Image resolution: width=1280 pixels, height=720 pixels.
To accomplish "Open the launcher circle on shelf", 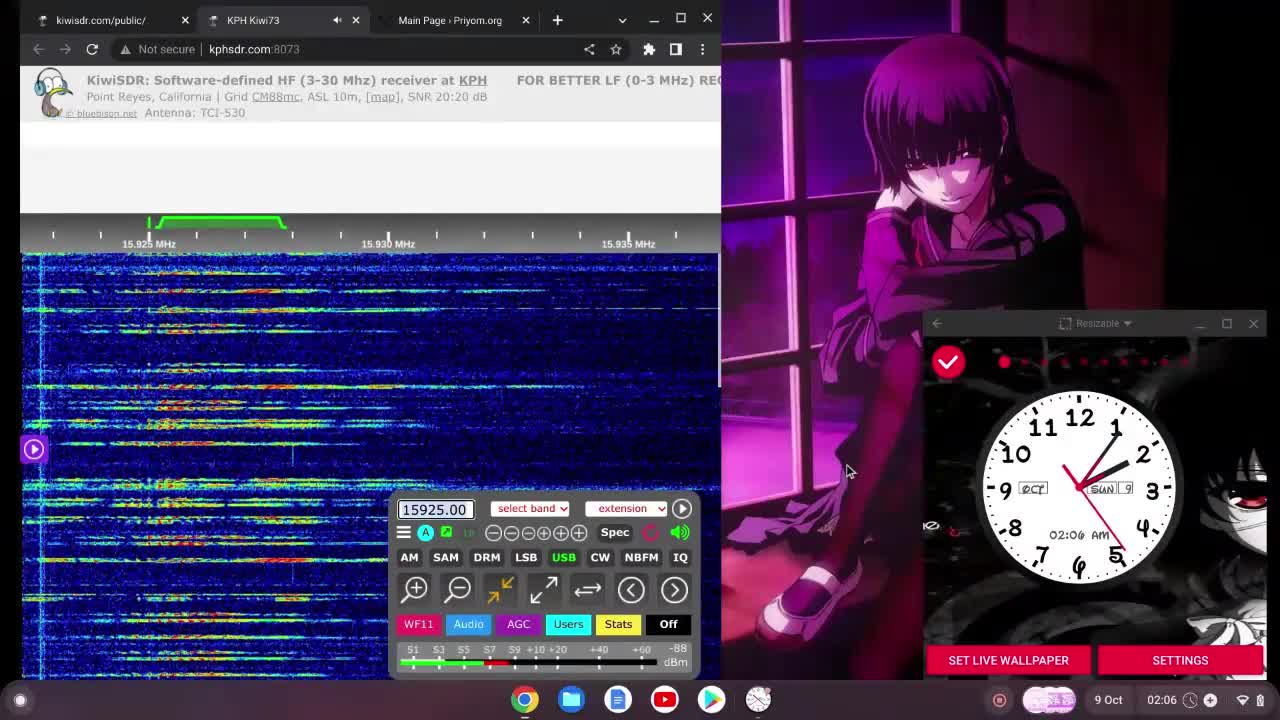I will [20, 700].
